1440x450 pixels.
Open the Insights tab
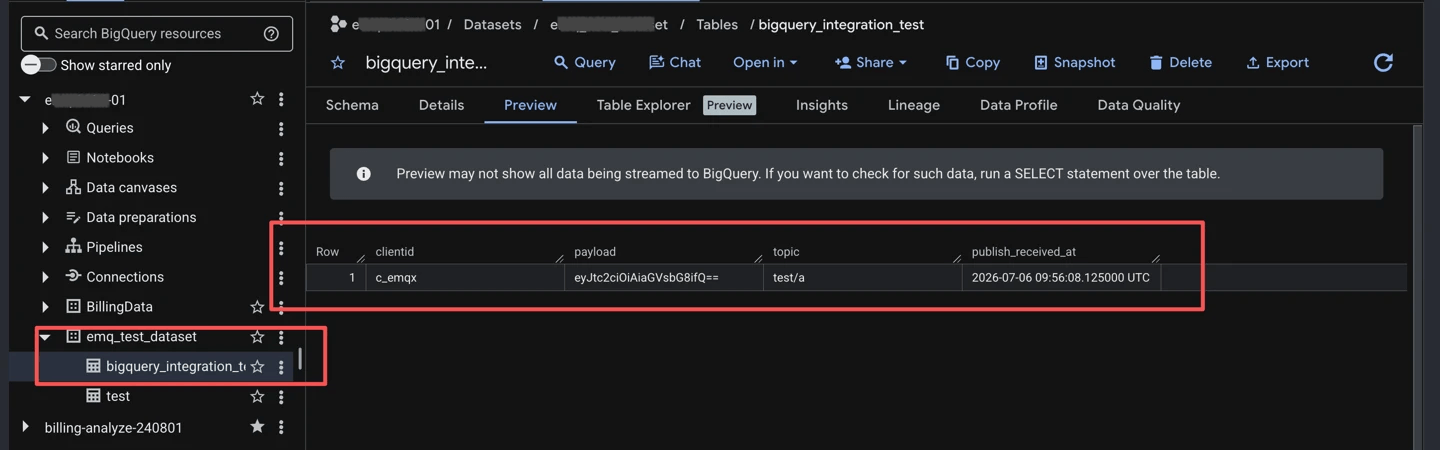pyautogui.click(x=822, y=105)
